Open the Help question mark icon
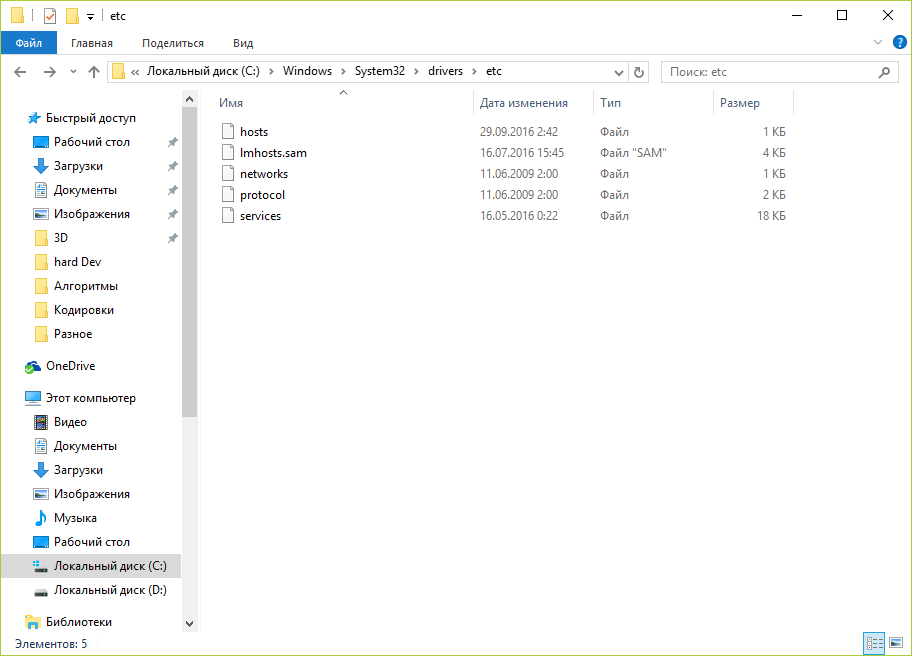The image size is (912, 656). (899, 43)
